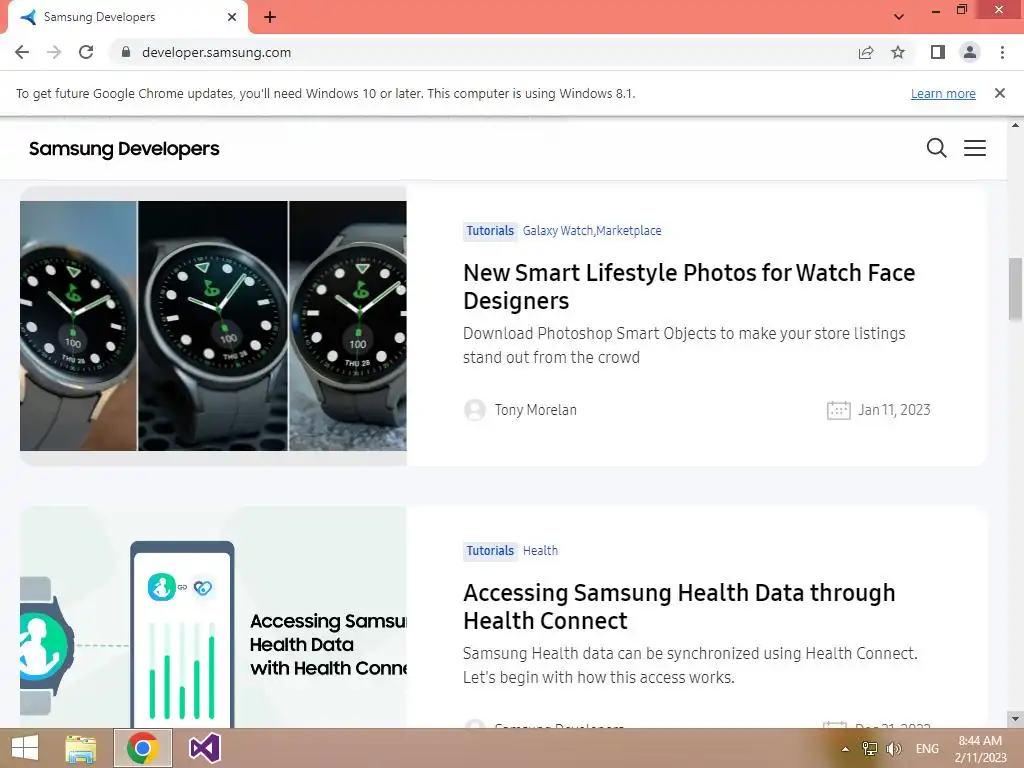
Task: Open Accessing Samsung Health Data article title
Action: click(679, 607)
